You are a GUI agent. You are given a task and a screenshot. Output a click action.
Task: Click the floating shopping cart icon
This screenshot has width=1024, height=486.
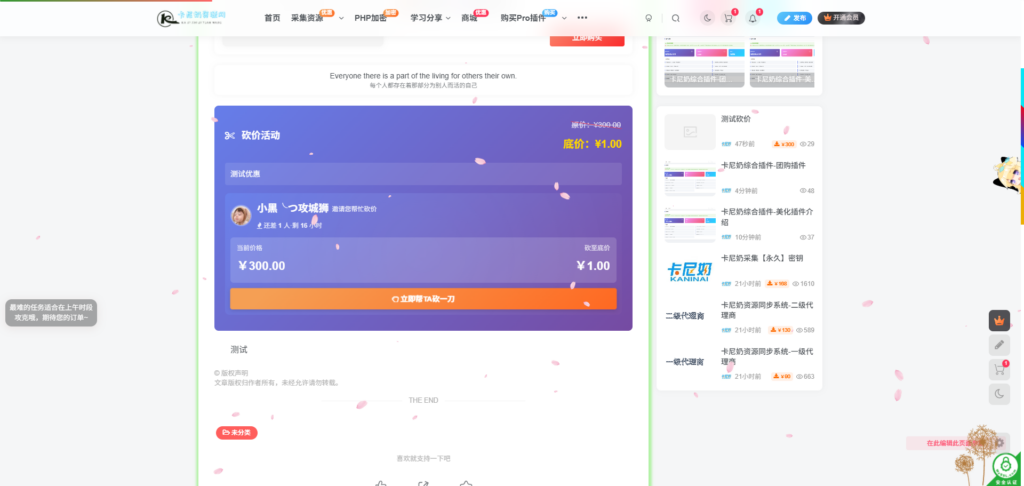pyautogui.click(x=999, y=370)
